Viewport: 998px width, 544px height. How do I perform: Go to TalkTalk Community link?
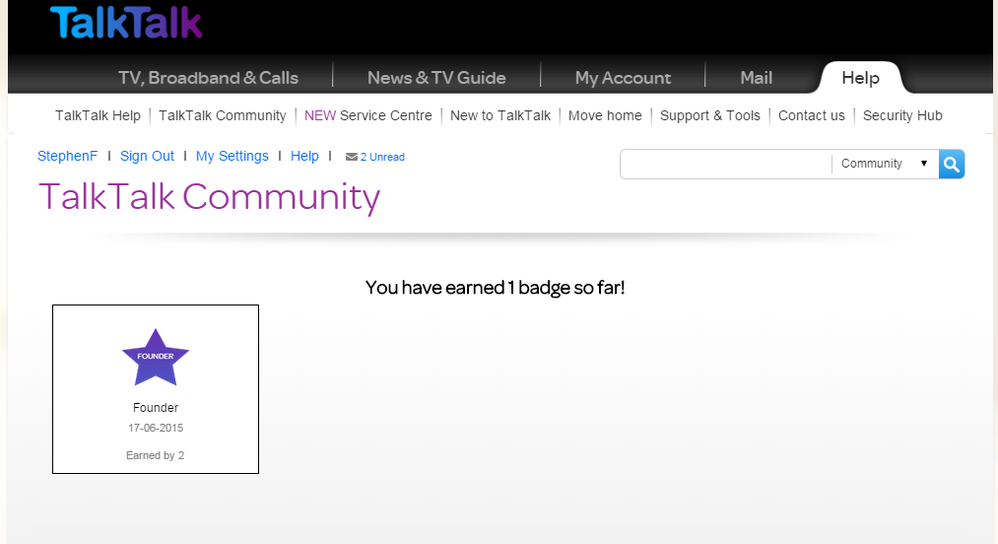[222, 115]
